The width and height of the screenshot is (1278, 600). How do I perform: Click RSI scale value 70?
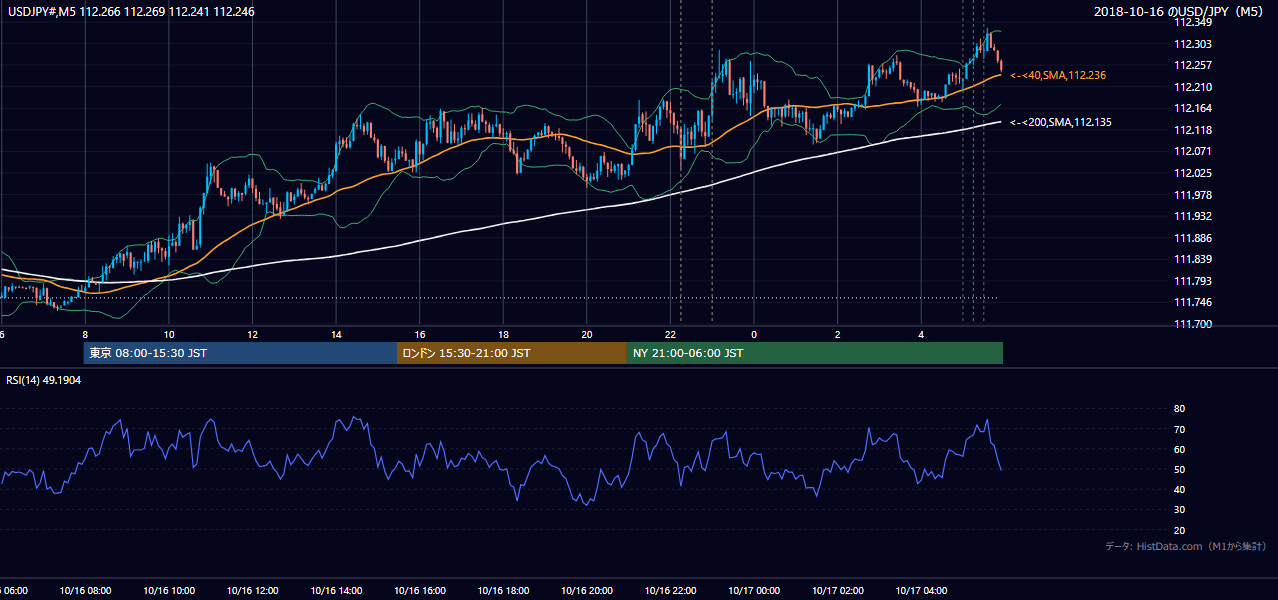[x=1179, y=429]
